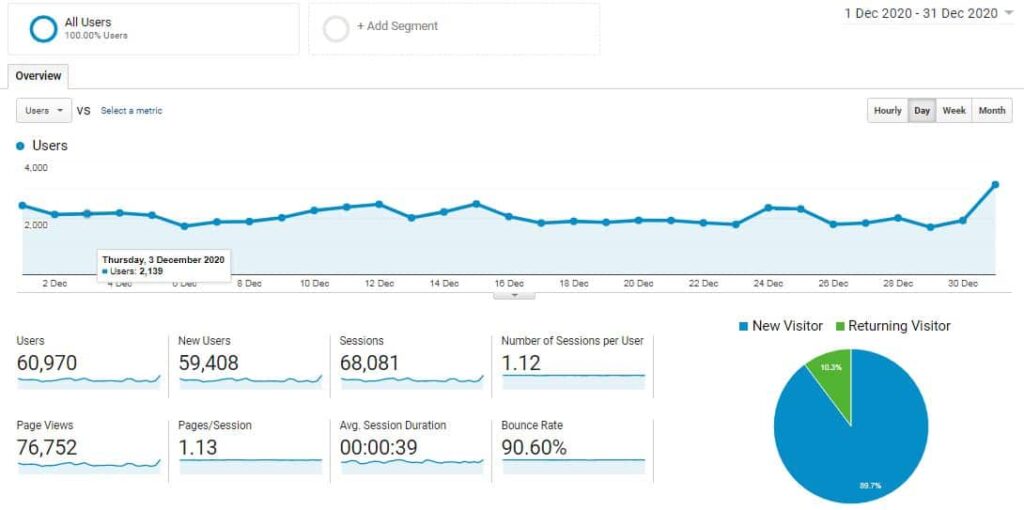Click the Select a metric link
1024x510 pixels.
[131, 111]
